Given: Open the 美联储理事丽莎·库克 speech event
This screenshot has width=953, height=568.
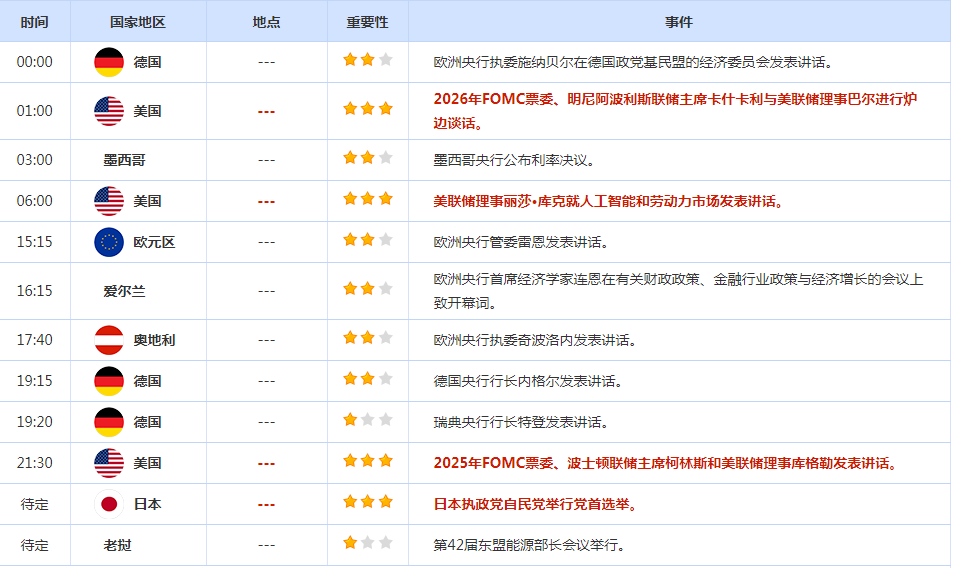Looking at the screenshot, I should pos(607,201).
